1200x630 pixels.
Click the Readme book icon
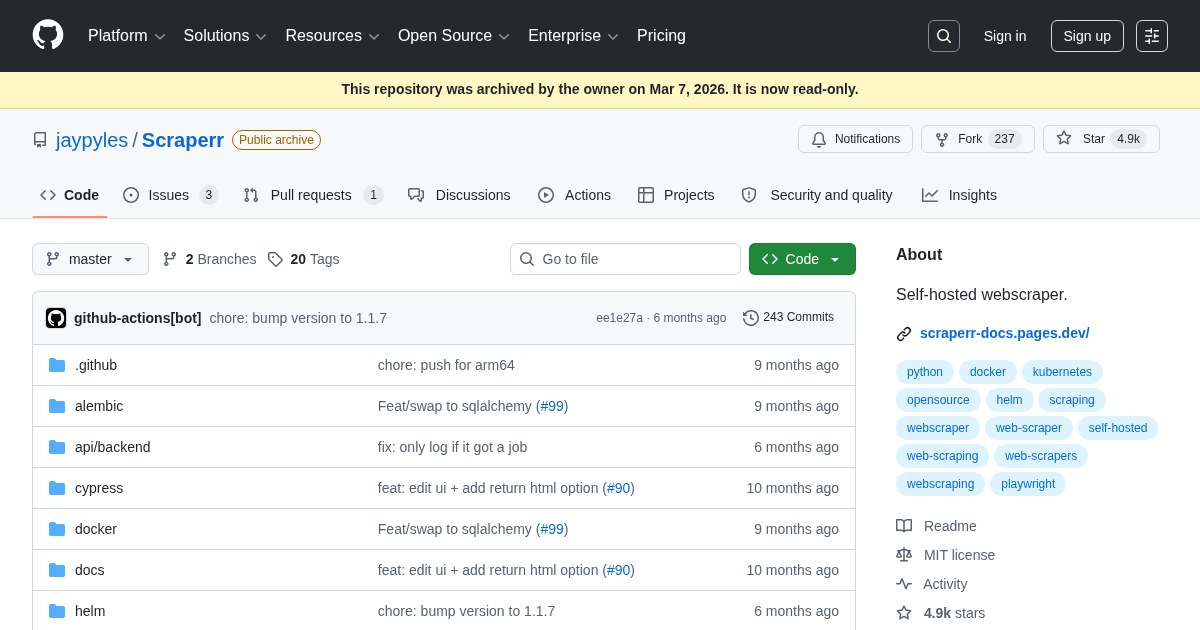(x=904, y=526)
